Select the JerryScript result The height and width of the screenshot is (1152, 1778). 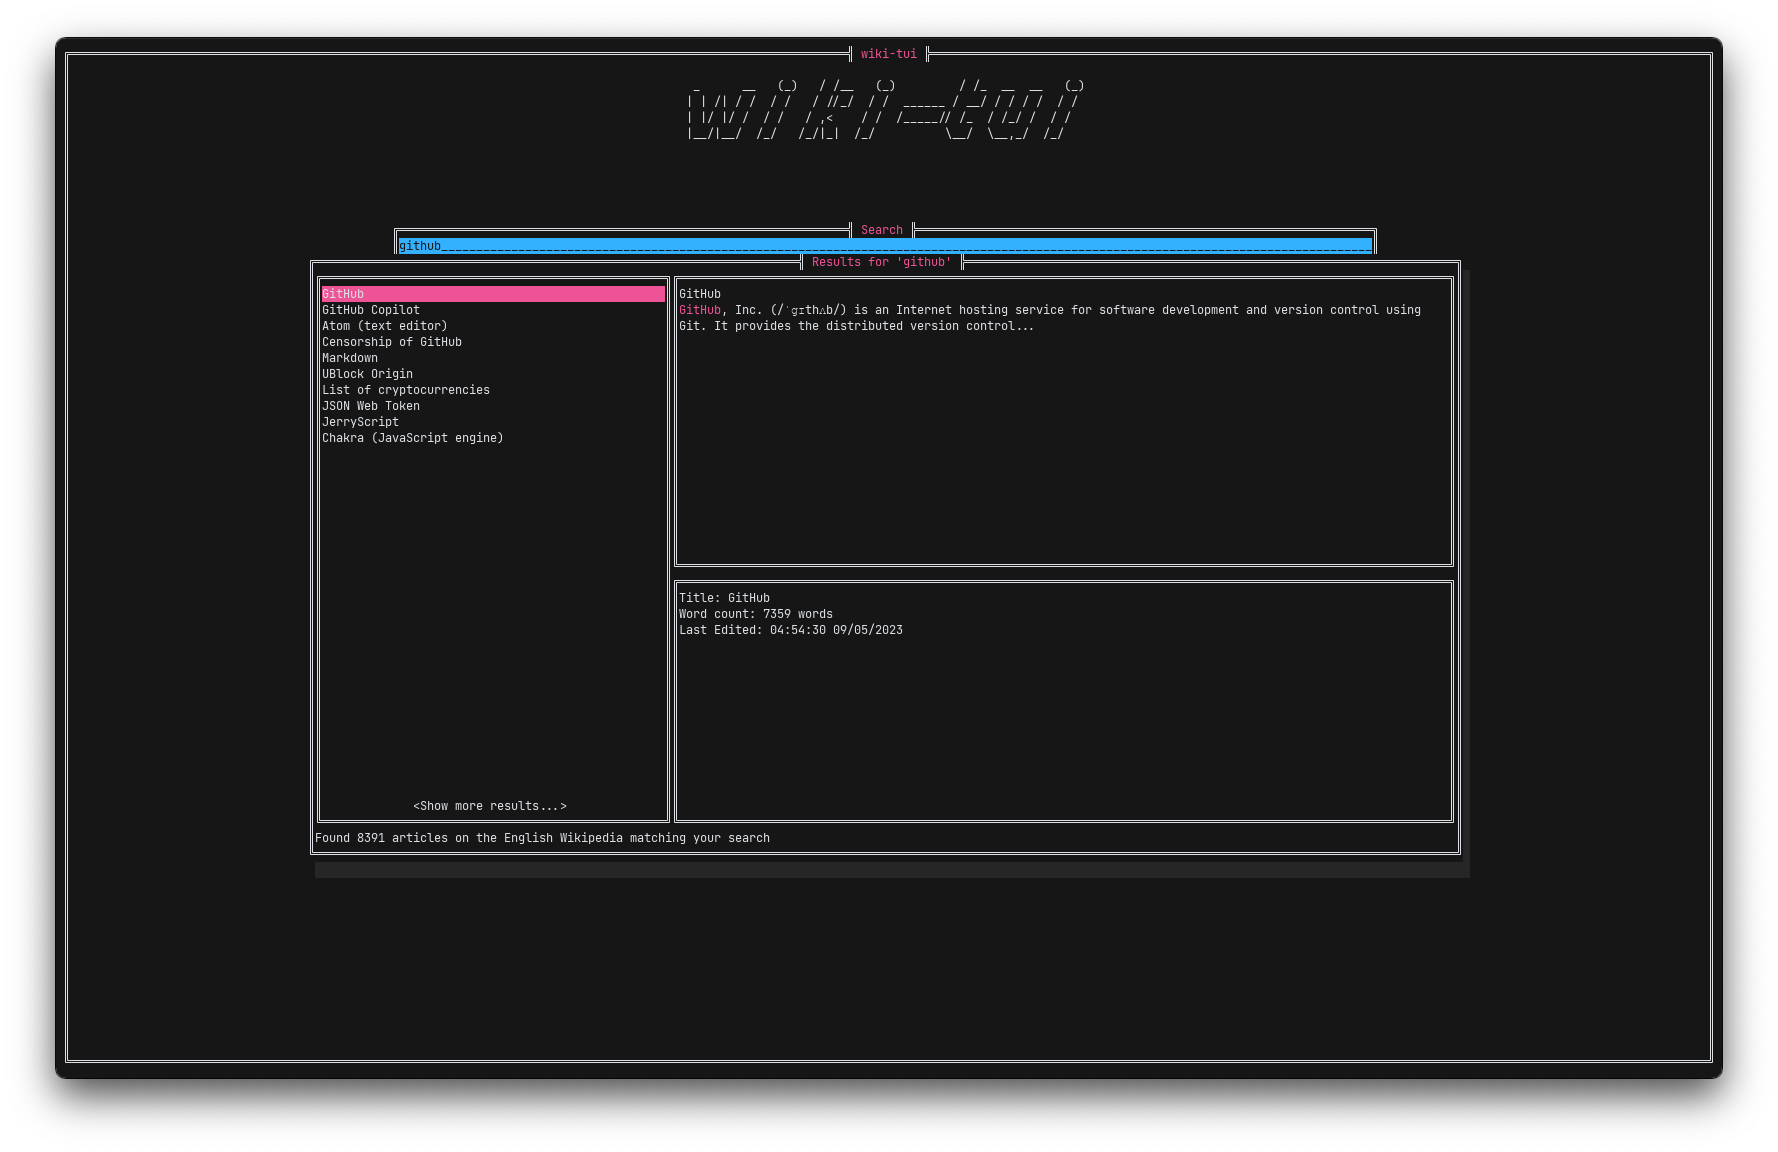360,422
